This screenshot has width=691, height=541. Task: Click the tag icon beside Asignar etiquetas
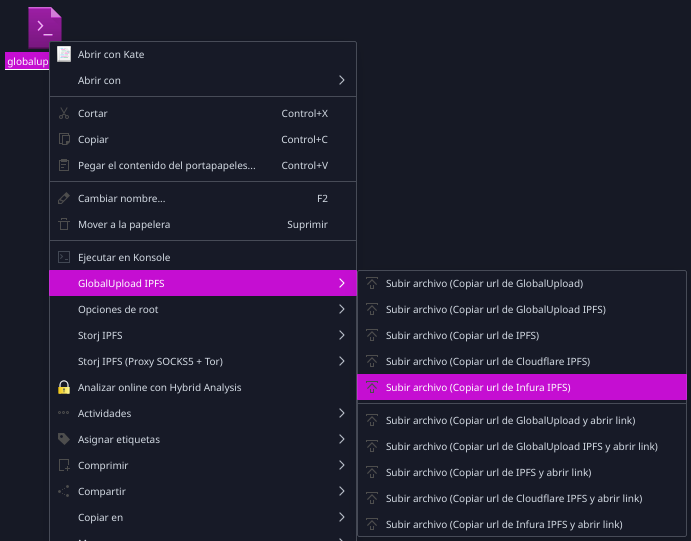coord(64,439)
